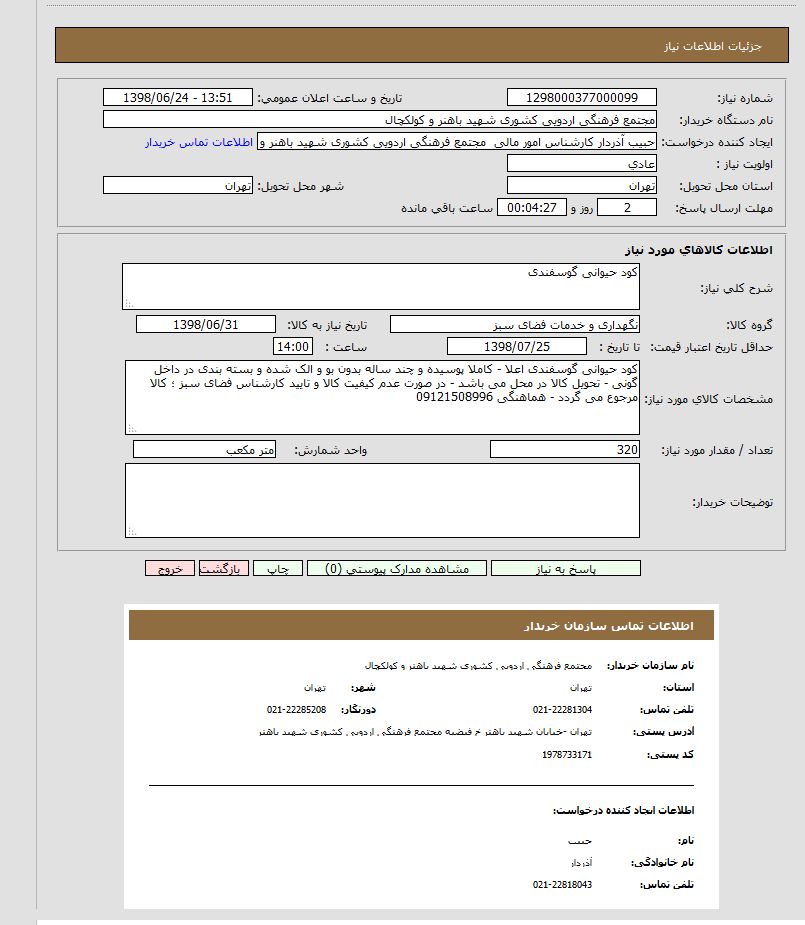The width and height of the screenshot is (805, 925).
Task: Select the priority field showing عادی
Action: coord(581,163)
